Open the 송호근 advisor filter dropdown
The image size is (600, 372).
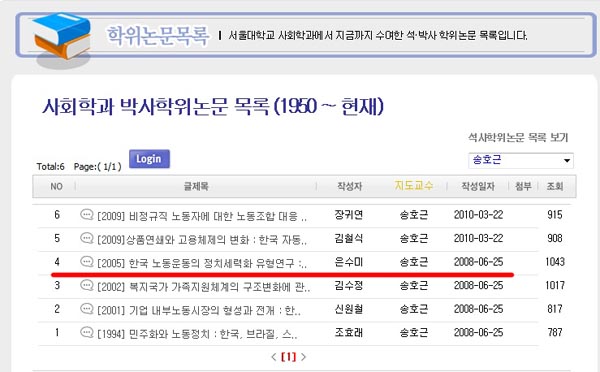point(521,160)
